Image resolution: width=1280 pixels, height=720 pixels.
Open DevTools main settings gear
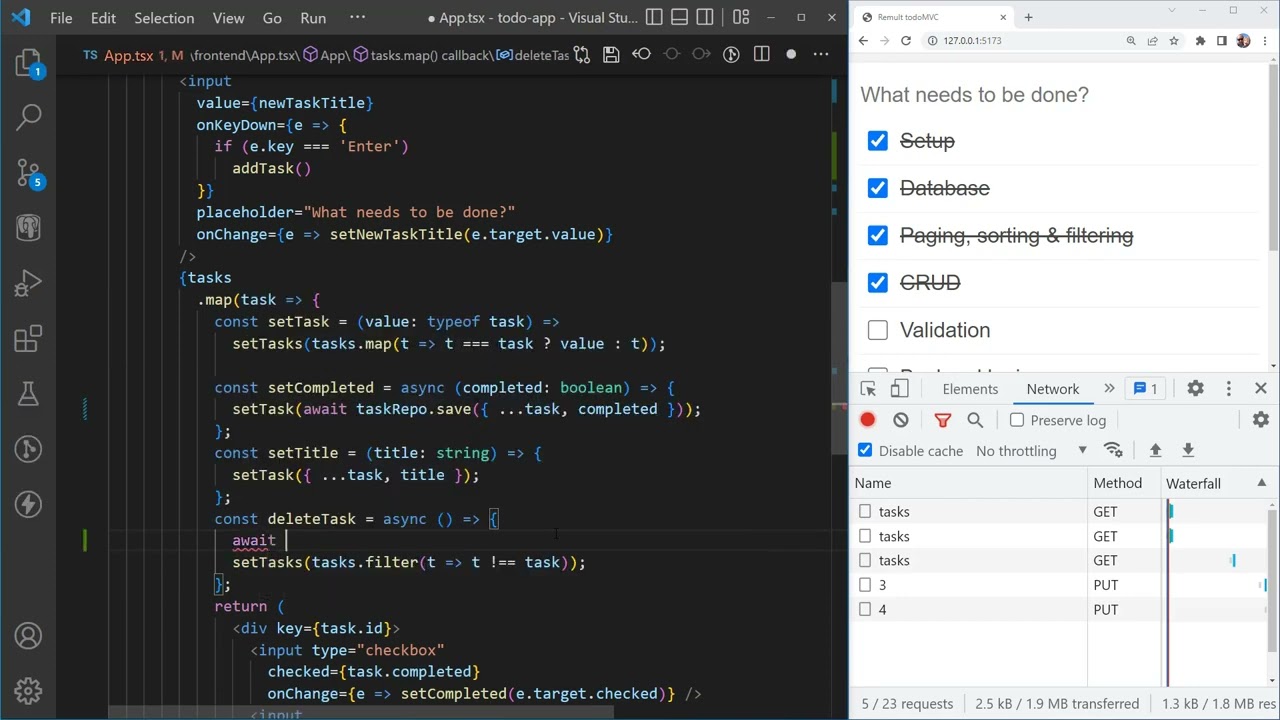click(1195, 389)
